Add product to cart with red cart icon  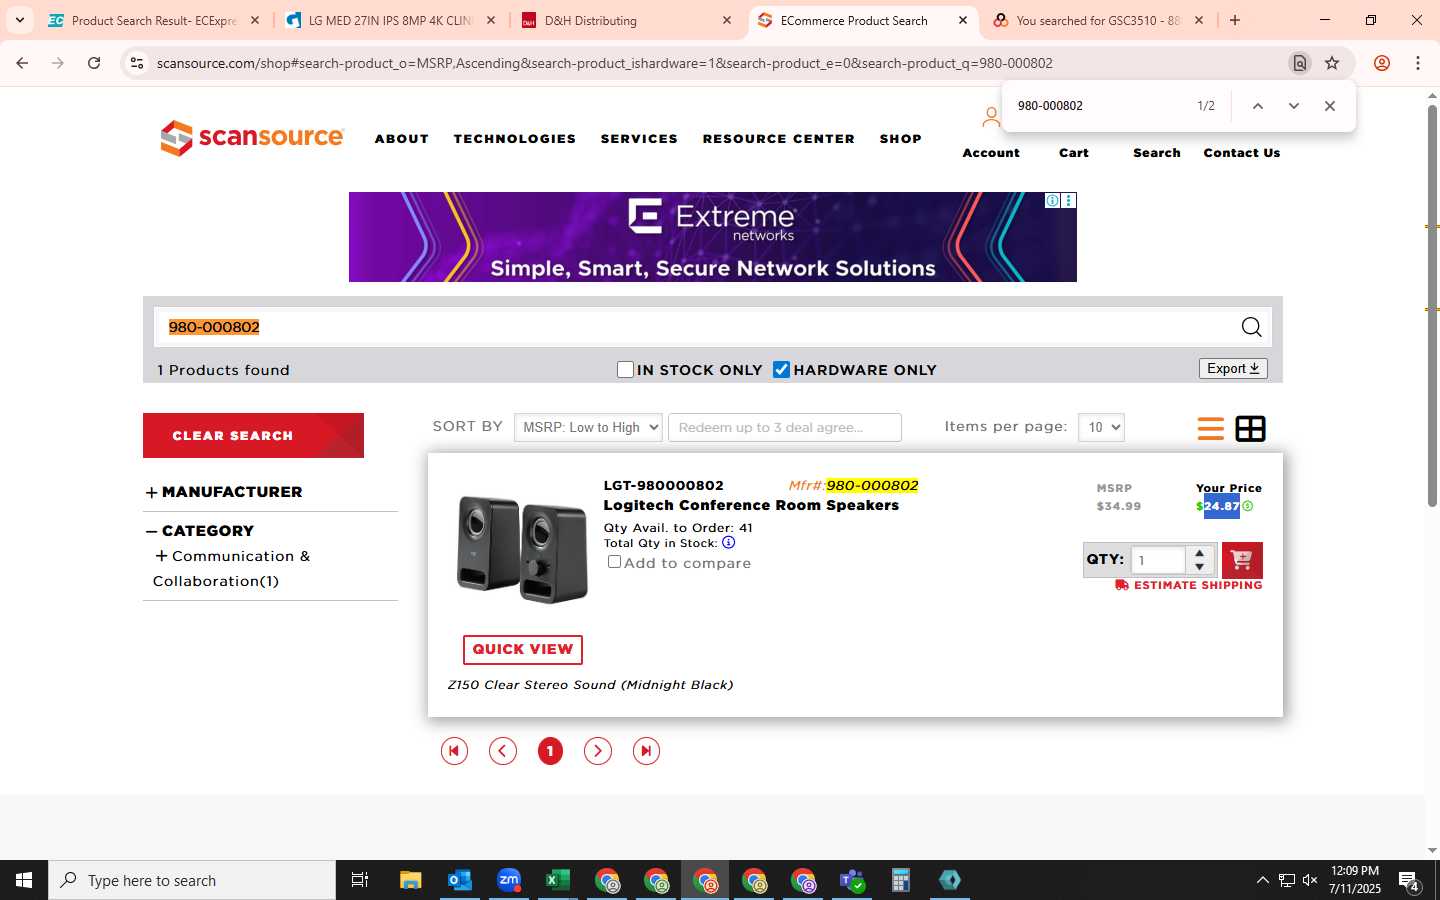point(1242,560)
